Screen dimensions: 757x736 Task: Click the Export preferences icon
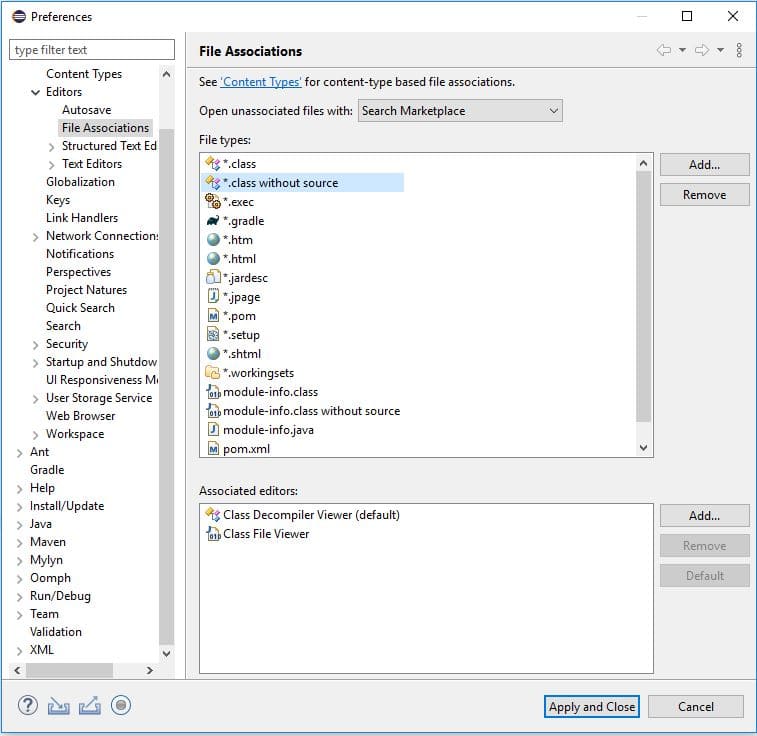[x=90, y=705]
